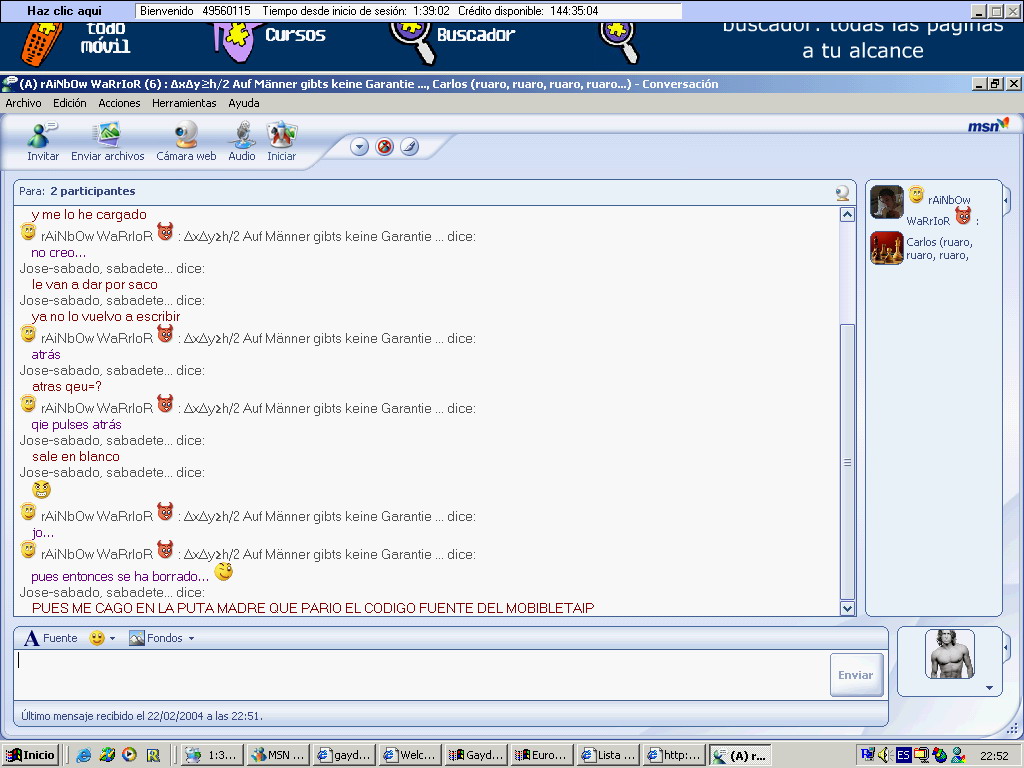Select the message 'atras qeu=?'
The image size is (1024, 768).
pyautogui.click(x=67, y=387)
